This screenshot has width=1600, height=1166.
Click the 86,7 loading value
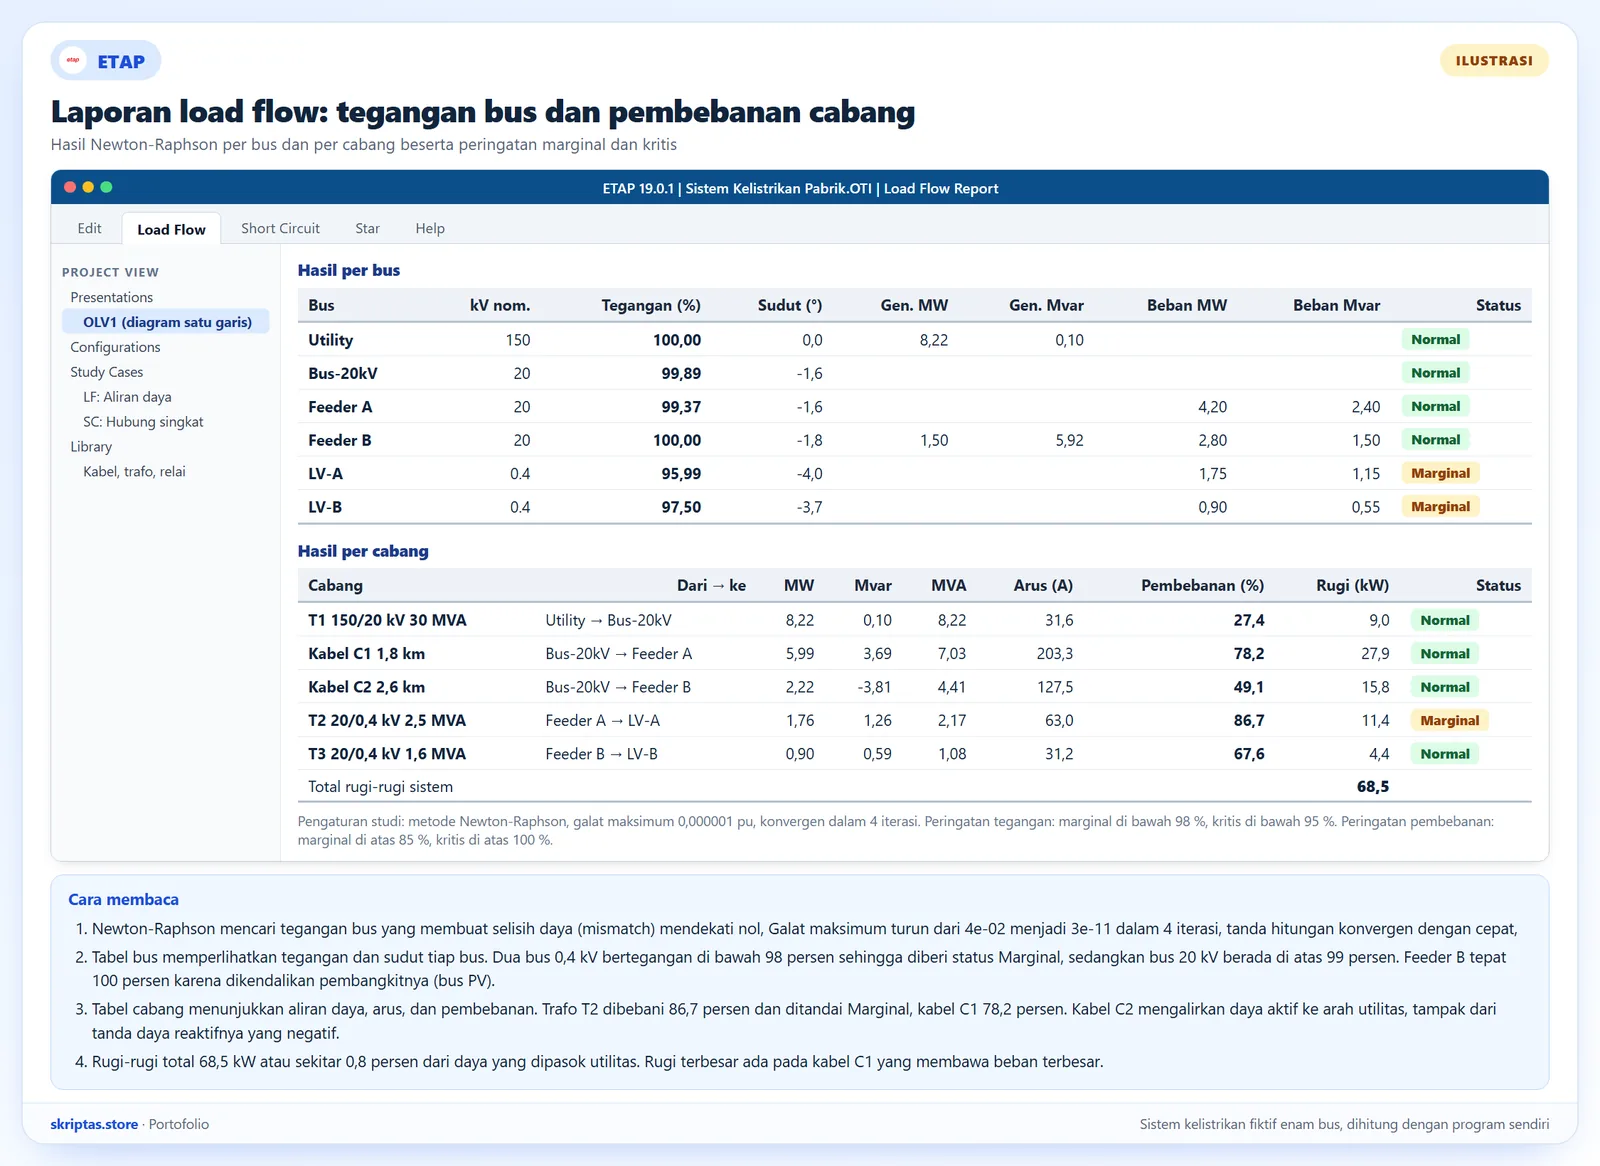coord(1249,721)
